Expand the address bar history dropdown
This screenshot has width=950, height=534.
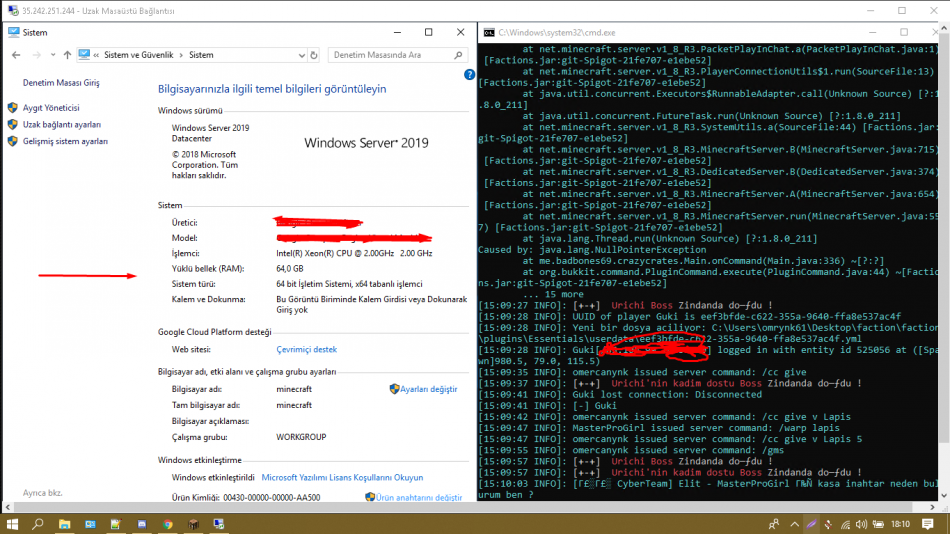(x=302, y=55)
